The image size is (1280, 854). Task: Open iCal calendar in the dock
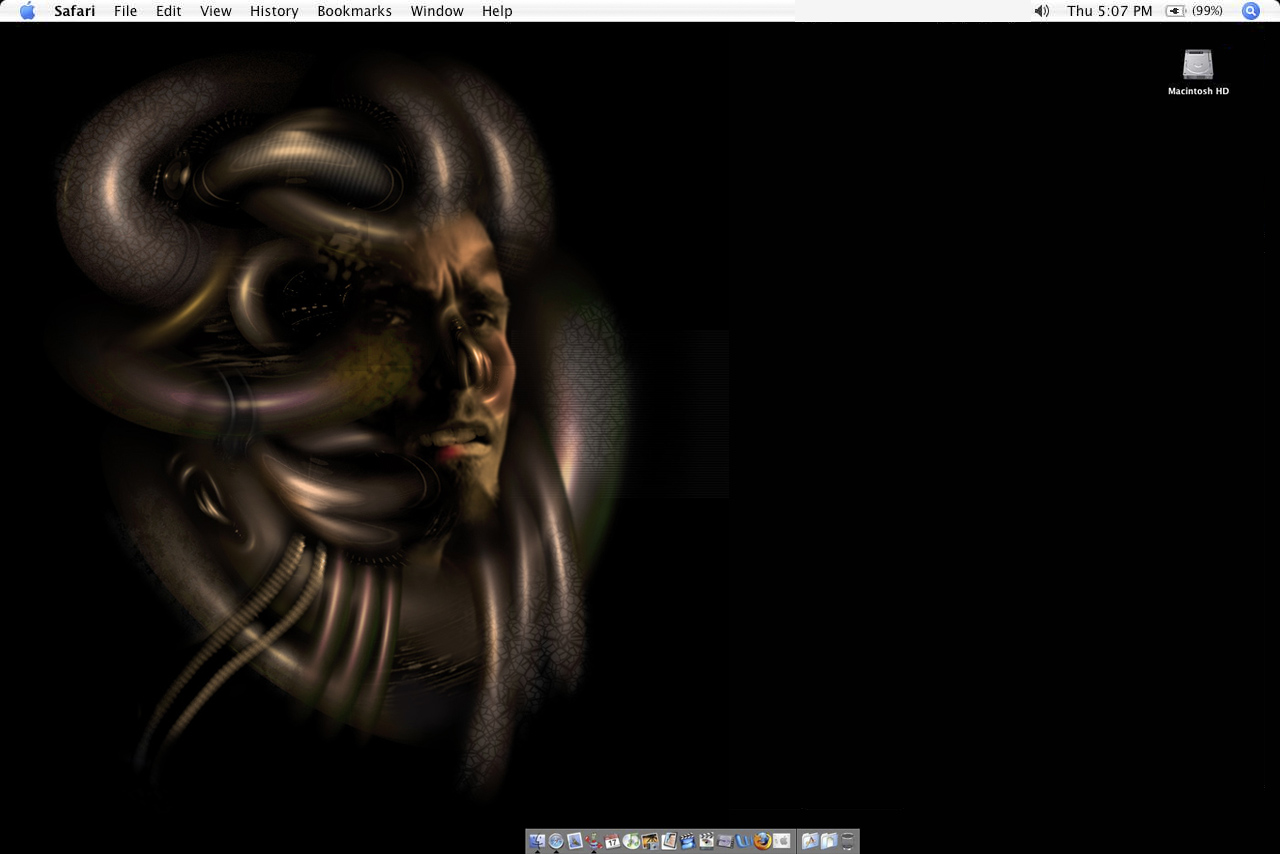tap(612, 841)
